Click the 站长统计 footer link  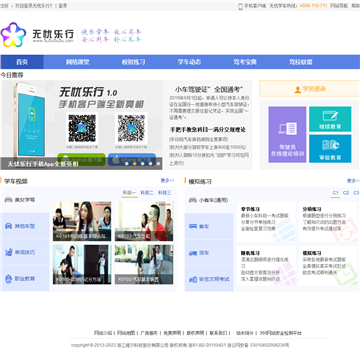coord(245,333)
